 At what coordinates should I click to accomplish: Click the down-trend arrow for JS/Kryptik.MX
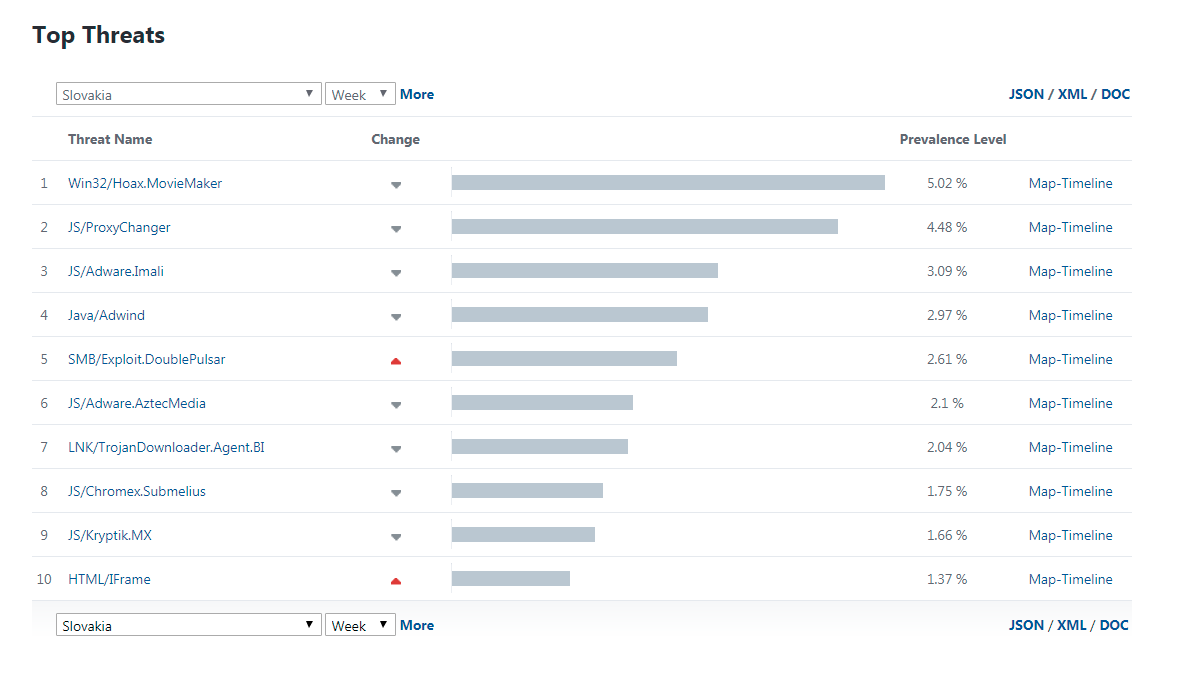click(x=396, y=537)
